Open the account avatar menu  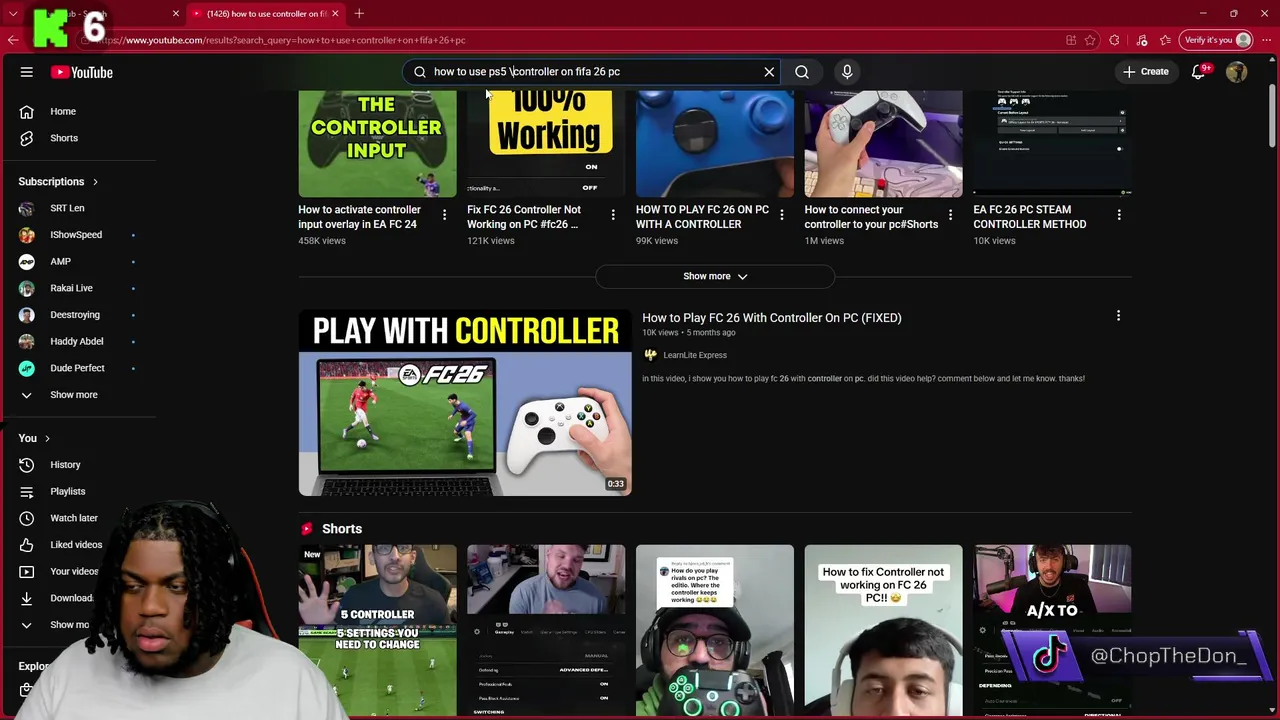click(x=1237, y=72)
